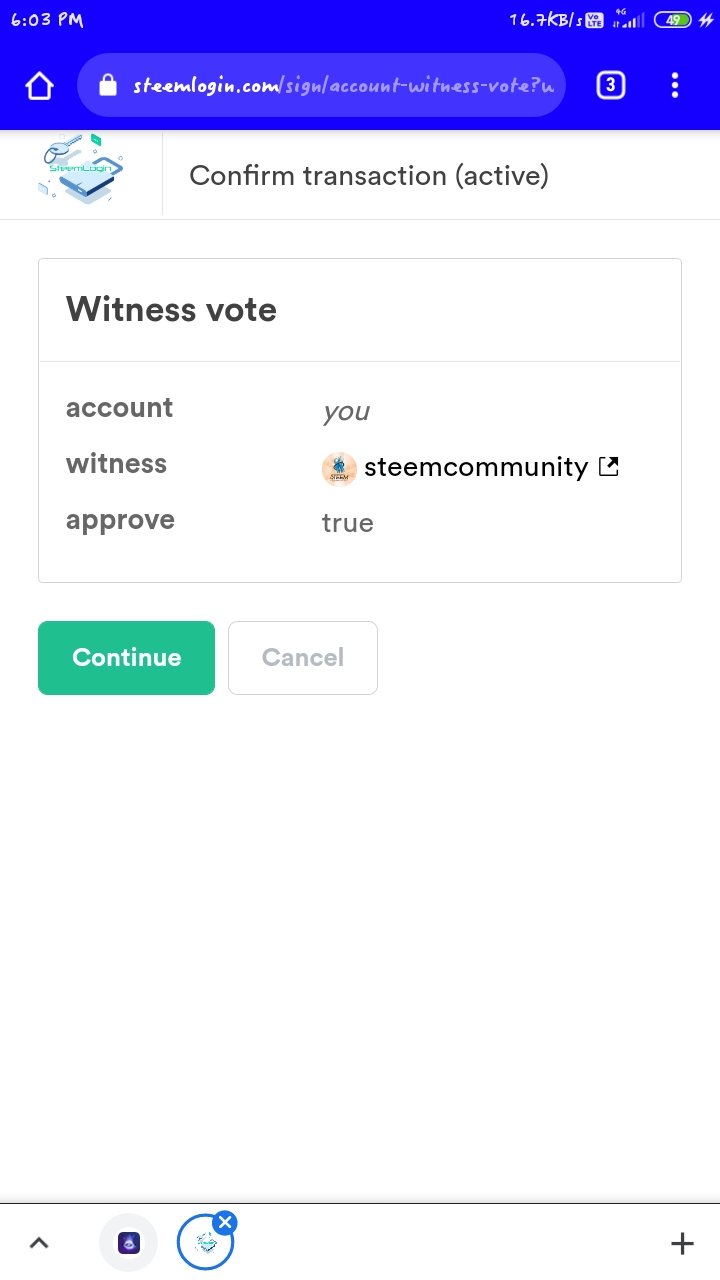The width and height of the screenshot is (720, 1280).
Task: Close the SteemLogin tab with blue X
Action: click(225, 1221)
